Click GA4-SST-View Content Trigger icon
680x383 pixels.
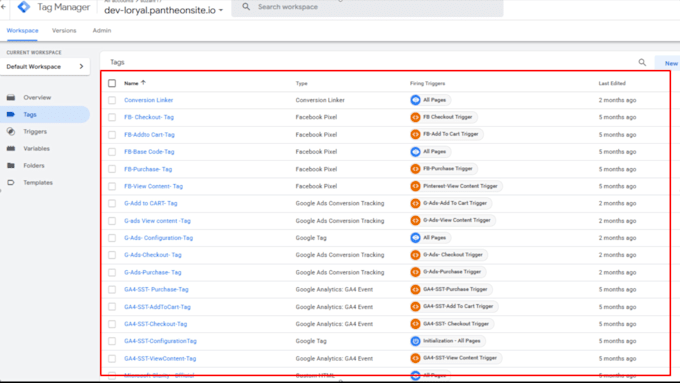(415, 358)
